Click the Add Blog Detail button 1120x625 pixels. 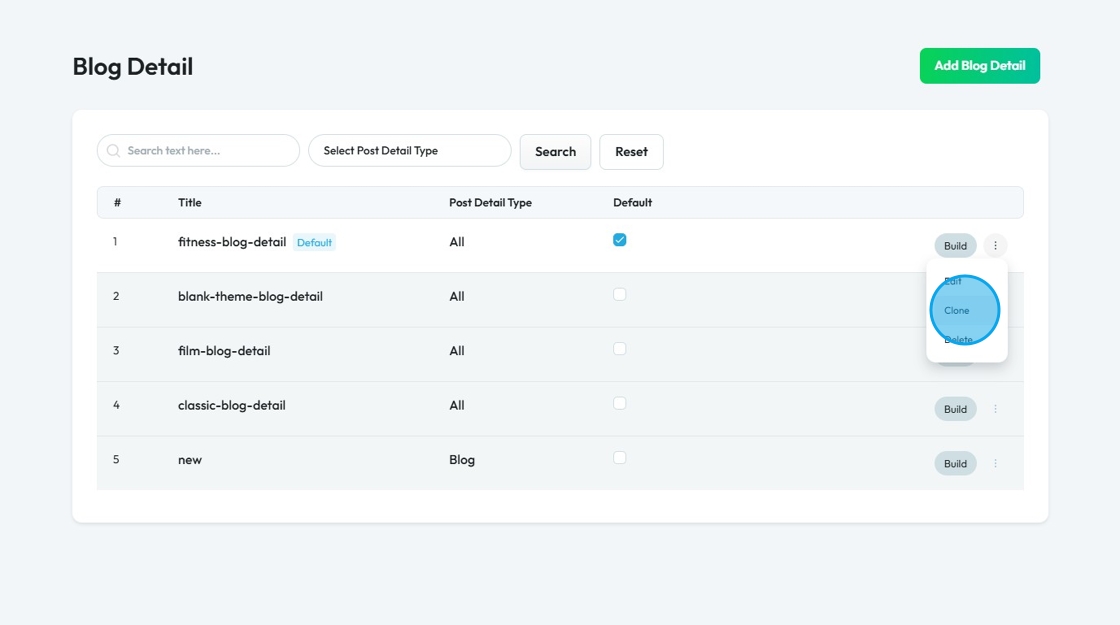tap(979, 66)
